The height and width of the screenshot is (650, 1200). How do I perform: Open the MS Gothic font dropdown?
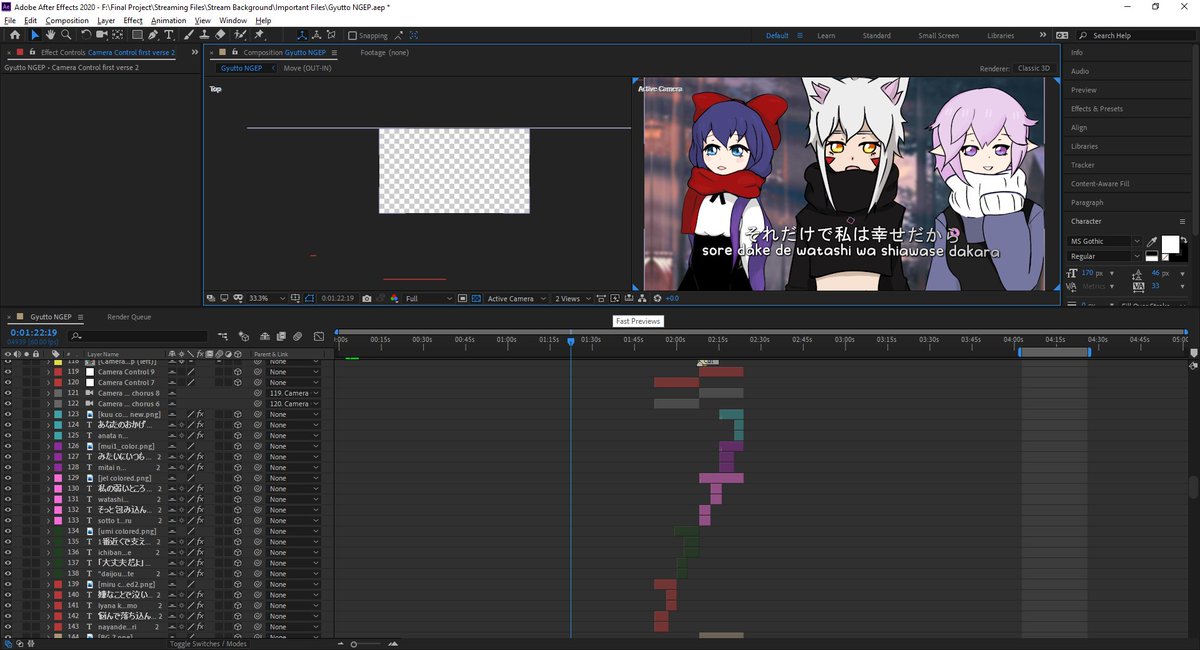coord(1105,241)
